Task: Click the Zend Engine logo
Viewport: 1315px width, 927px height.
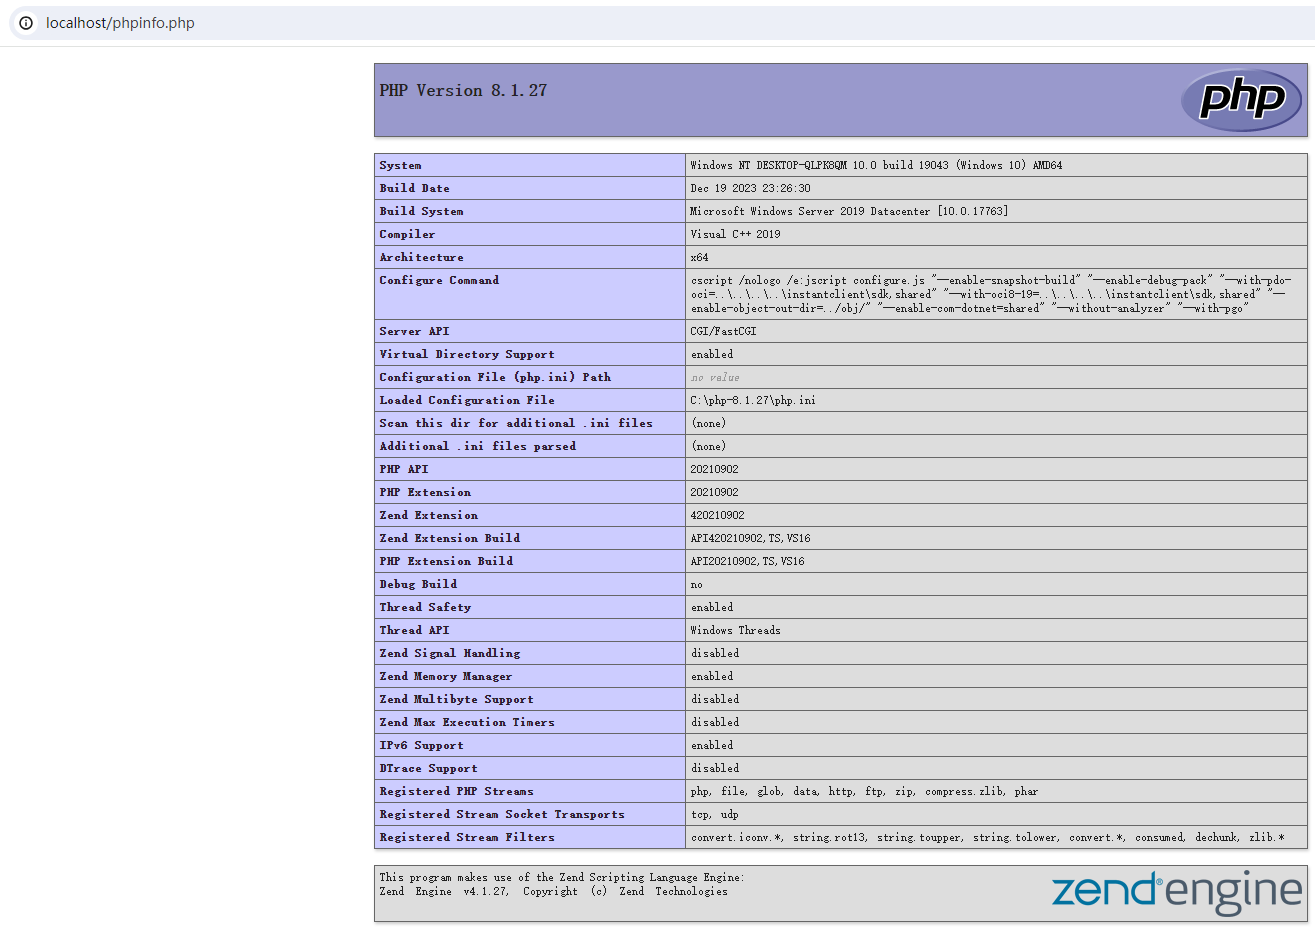Action: pos(1177,893)
